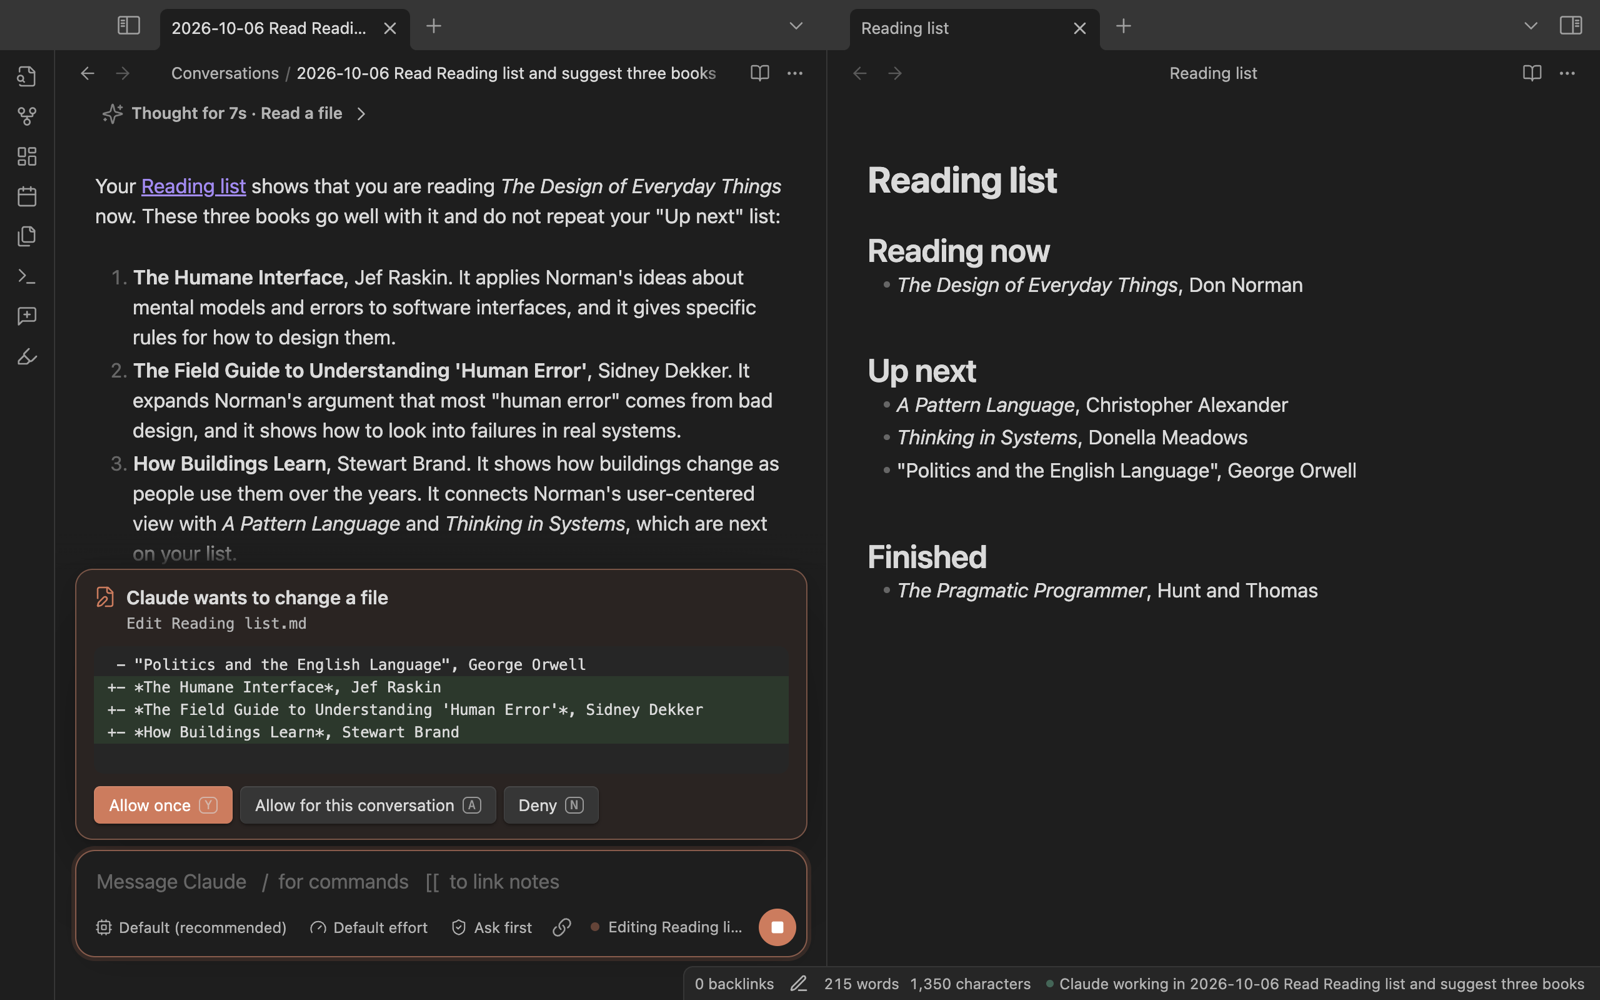
Task: Click the edit pencil icon in status bar
Action: click(799, 984)
